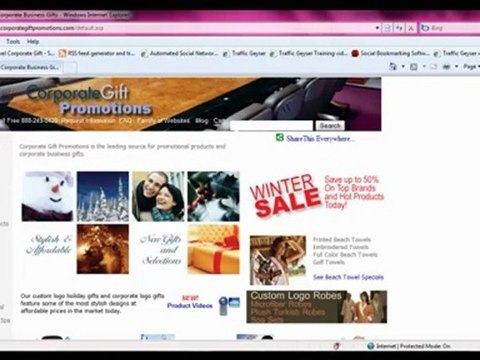480x360 pixels.
Task: Click the Bing search provider icon
Action: pyautogui.click(x=425, y=28)
